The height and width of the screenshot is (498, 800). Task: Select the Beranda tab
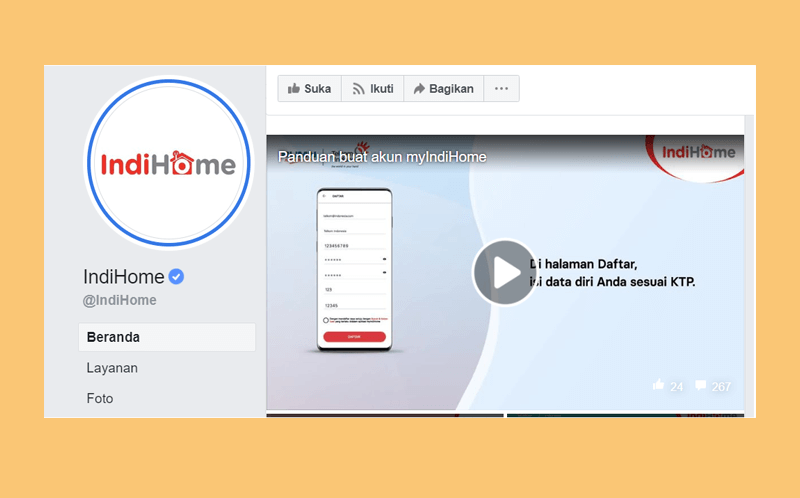tap(167, 337)
